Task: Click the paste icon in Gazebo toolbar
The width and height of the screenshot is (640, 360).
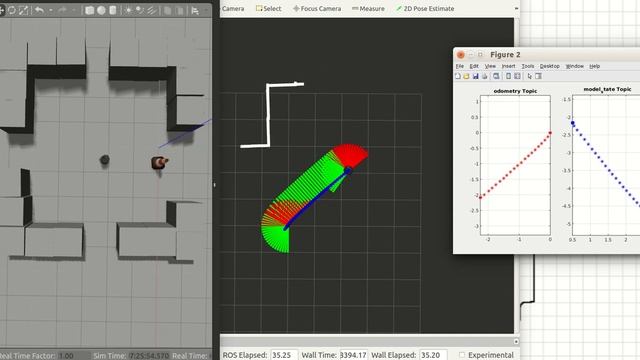Action: tap(180, 11)
